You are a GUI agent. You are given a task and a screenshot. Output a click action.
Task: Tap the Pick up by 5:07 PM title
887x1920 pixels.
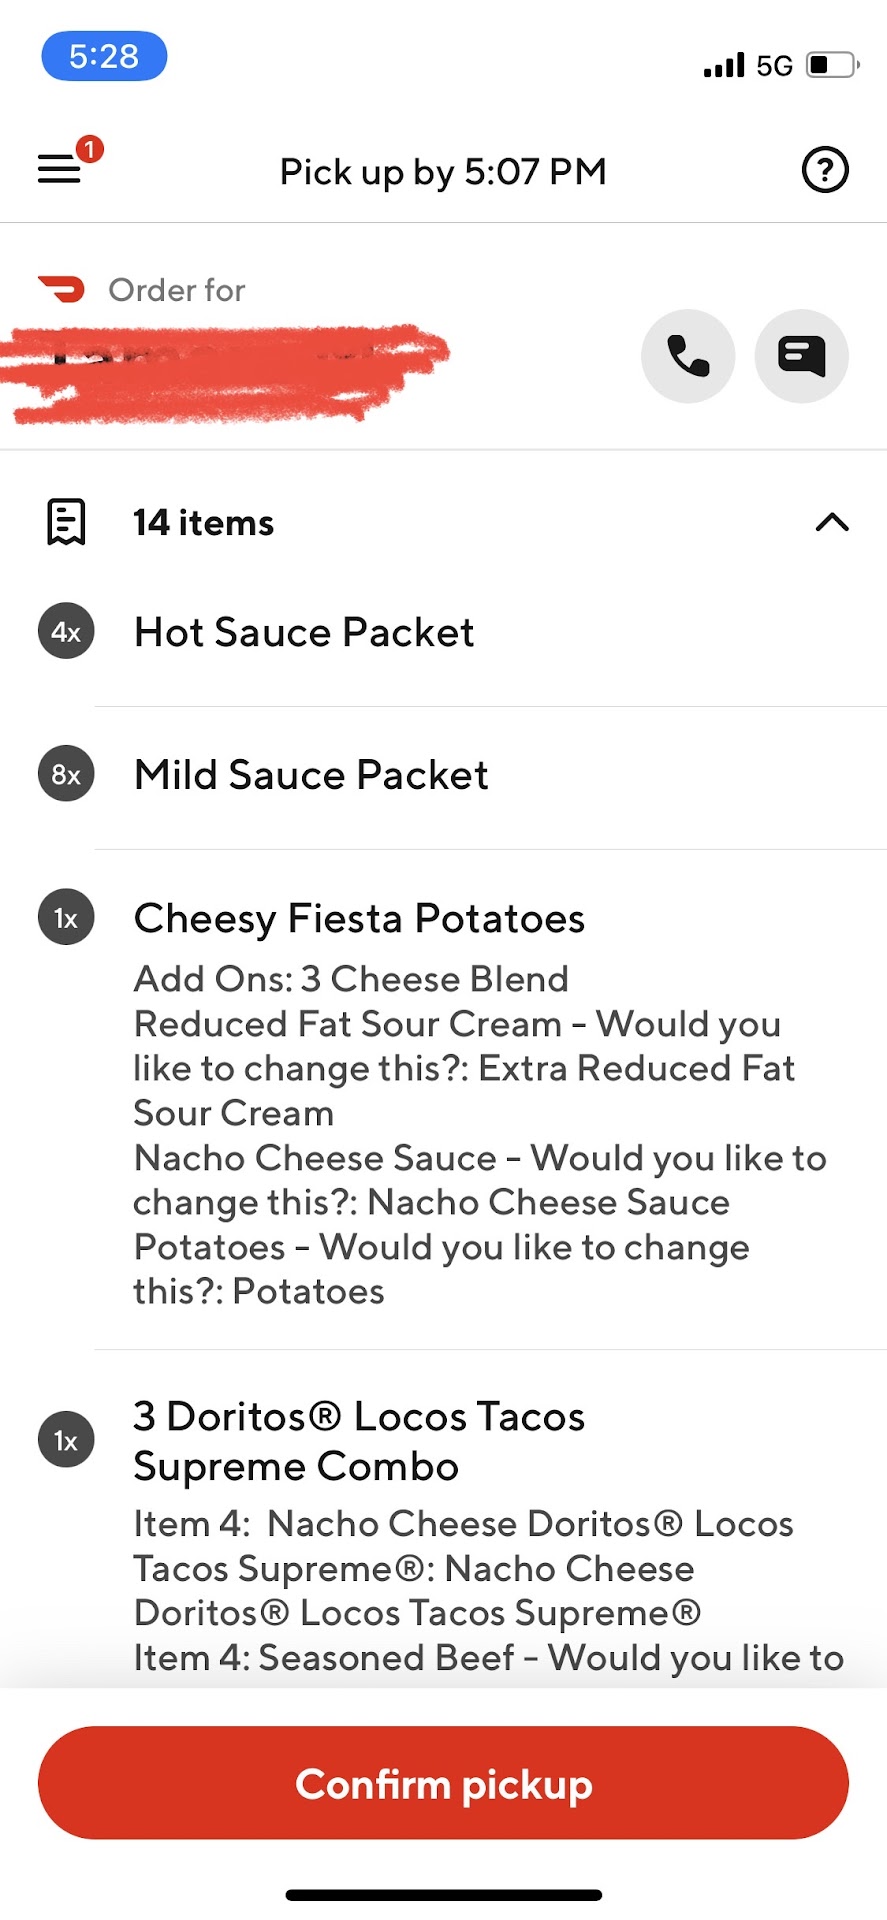pos(443,172)
